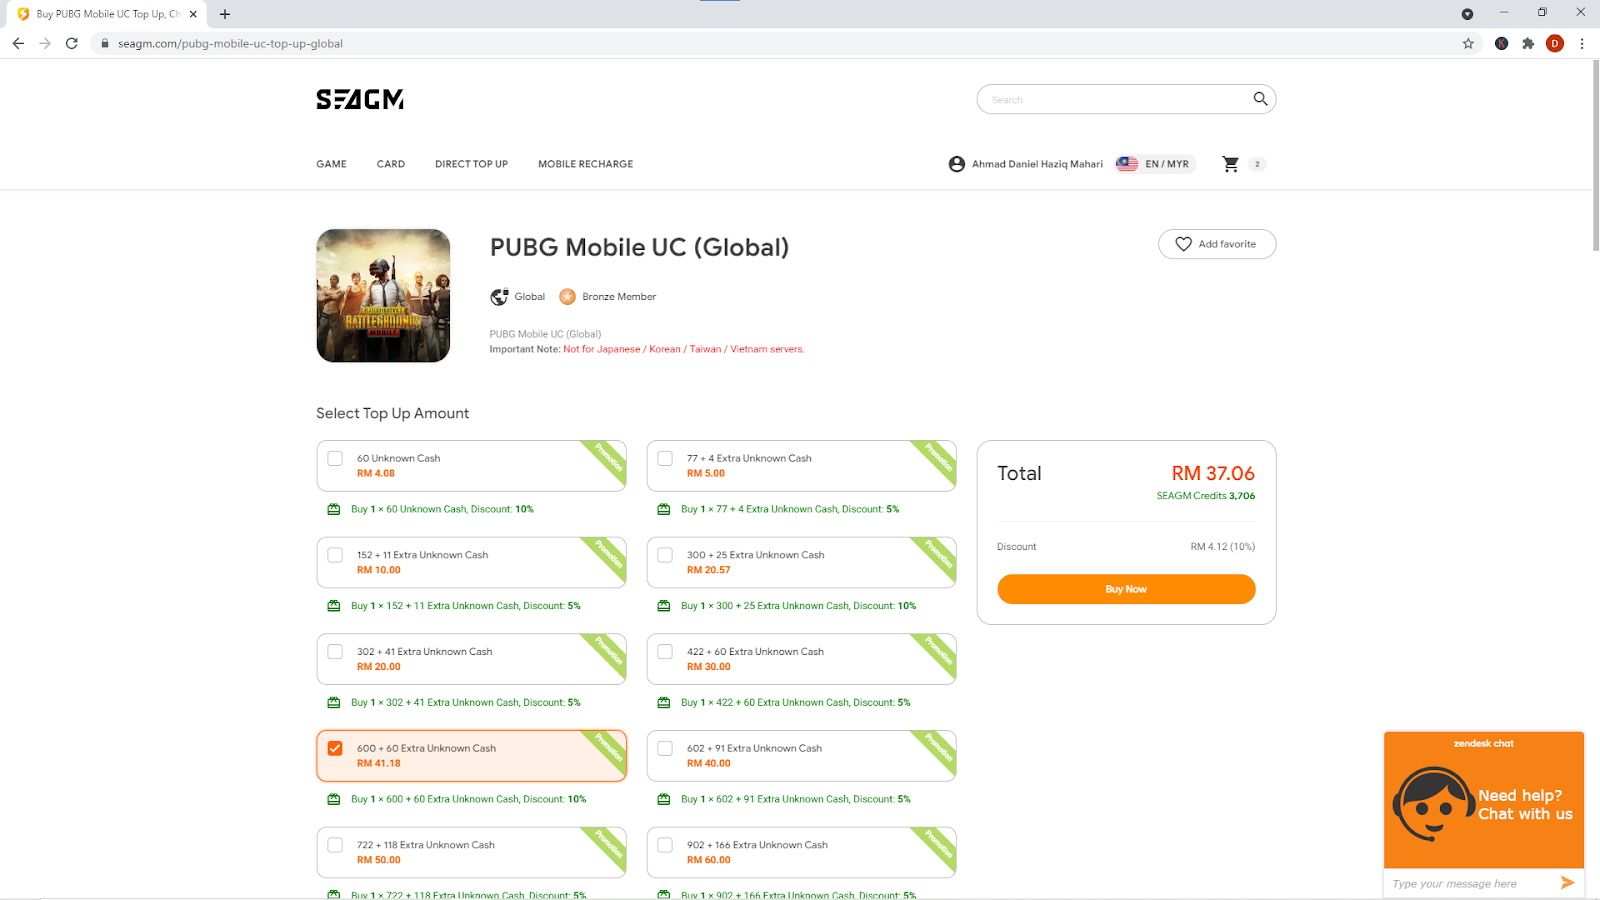Click the cart item count badge
The width and height of the screenshot is (1600, 900).
point(1257,164)
